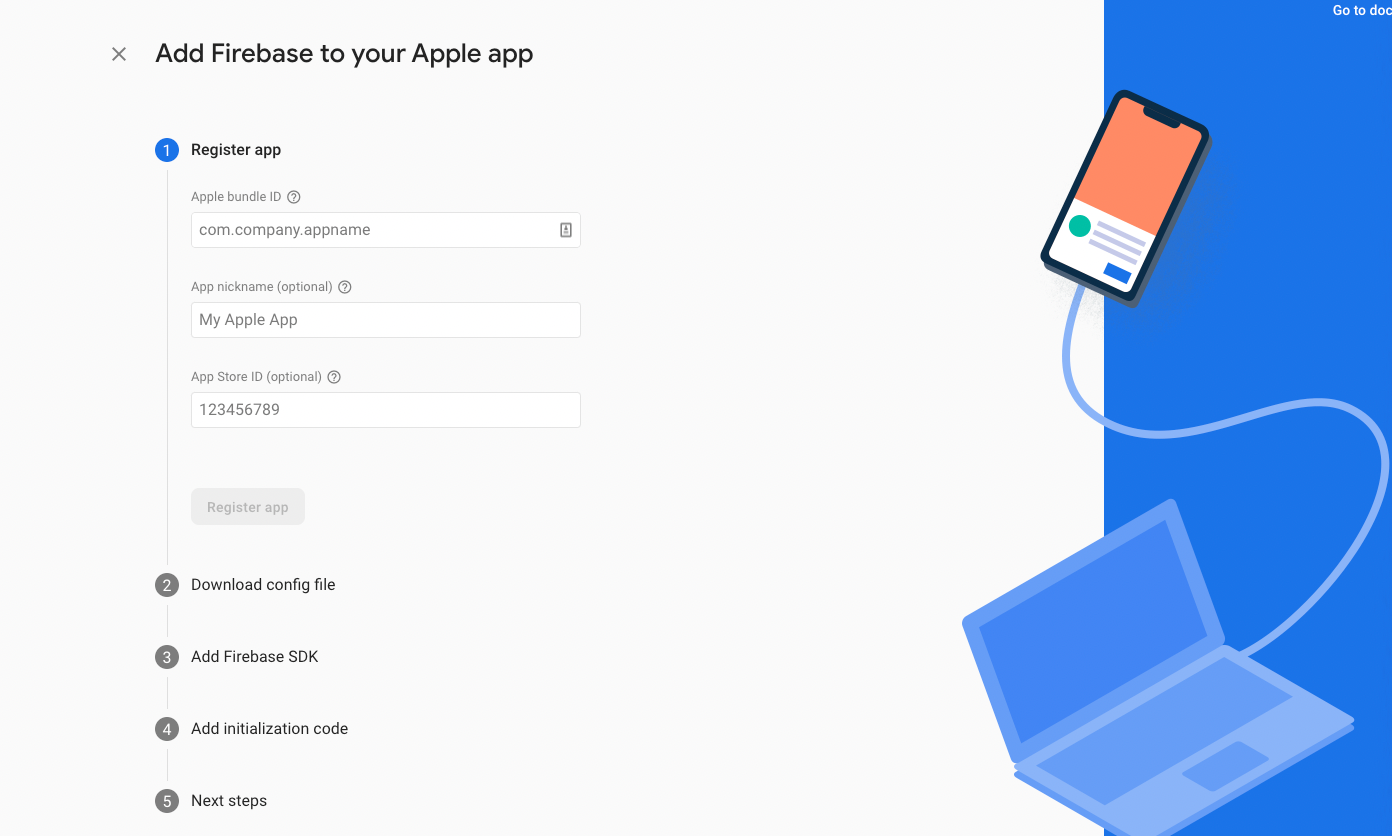Select step 3 circle icon

click(167, 657)
